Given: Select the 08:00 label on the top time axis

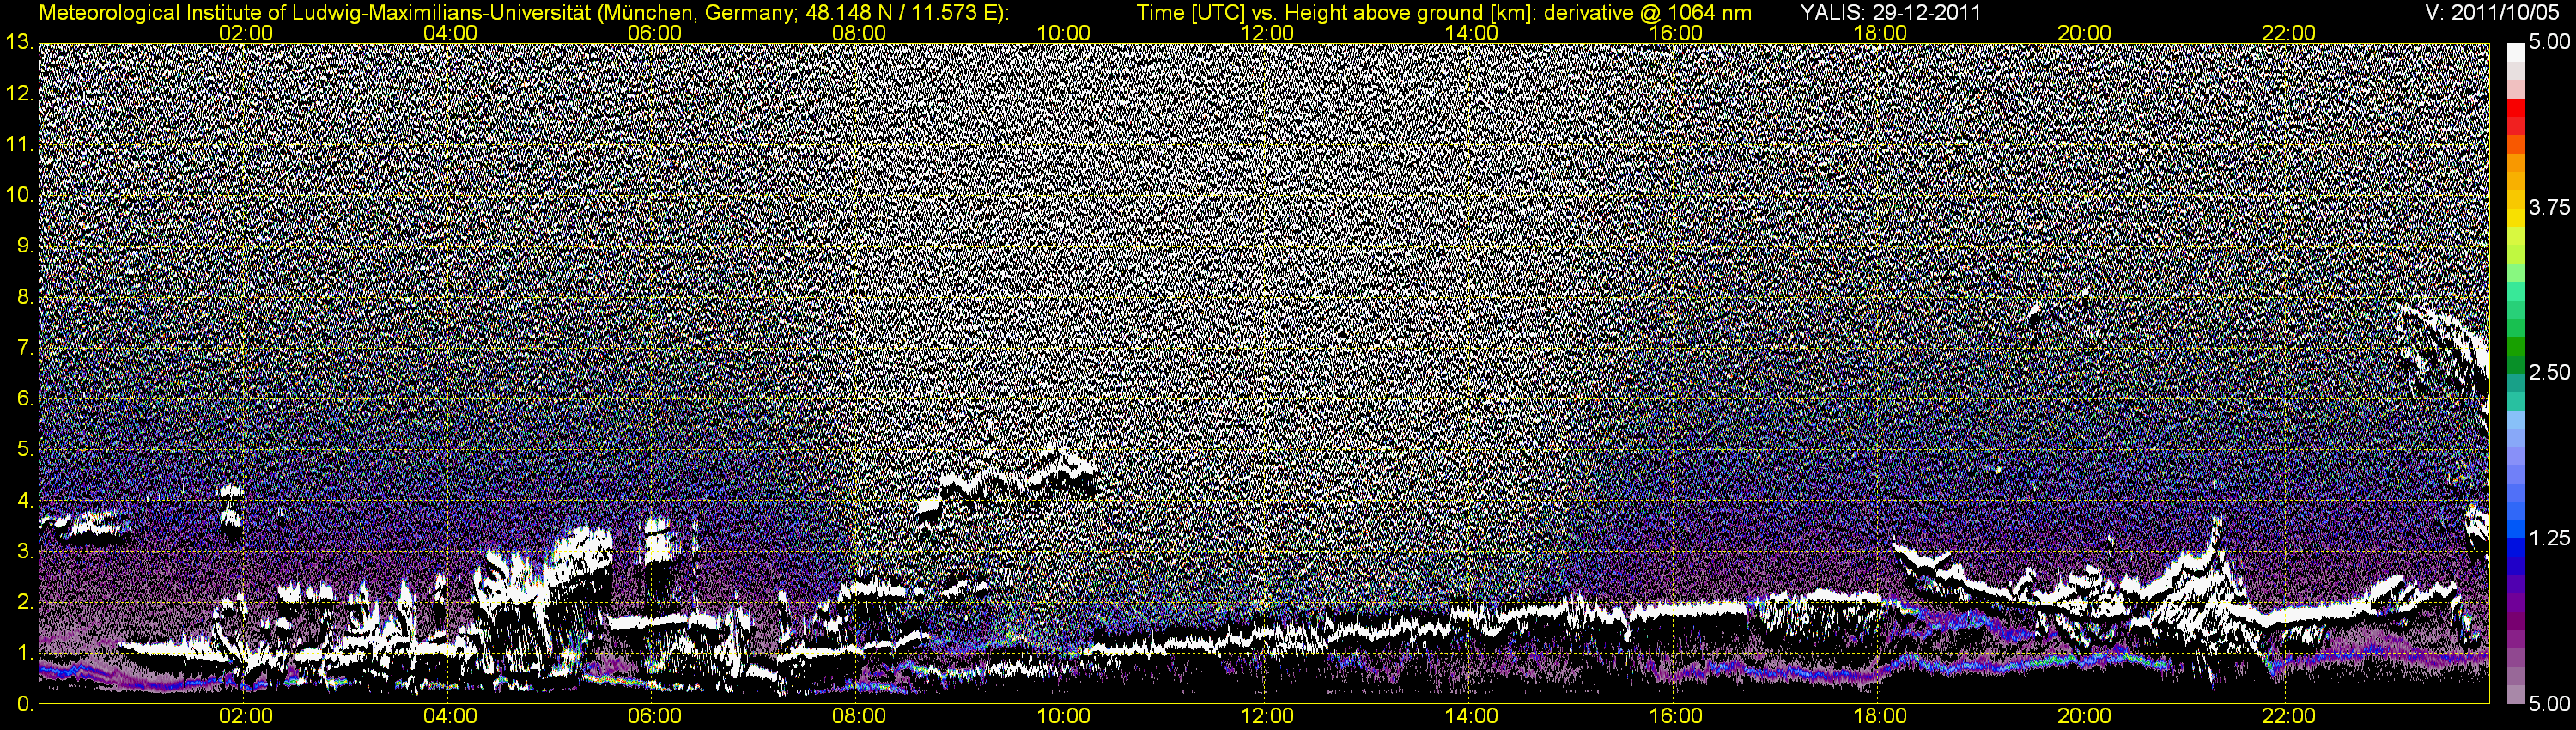Looking at the screenshot, I should [x=859, y=33].
